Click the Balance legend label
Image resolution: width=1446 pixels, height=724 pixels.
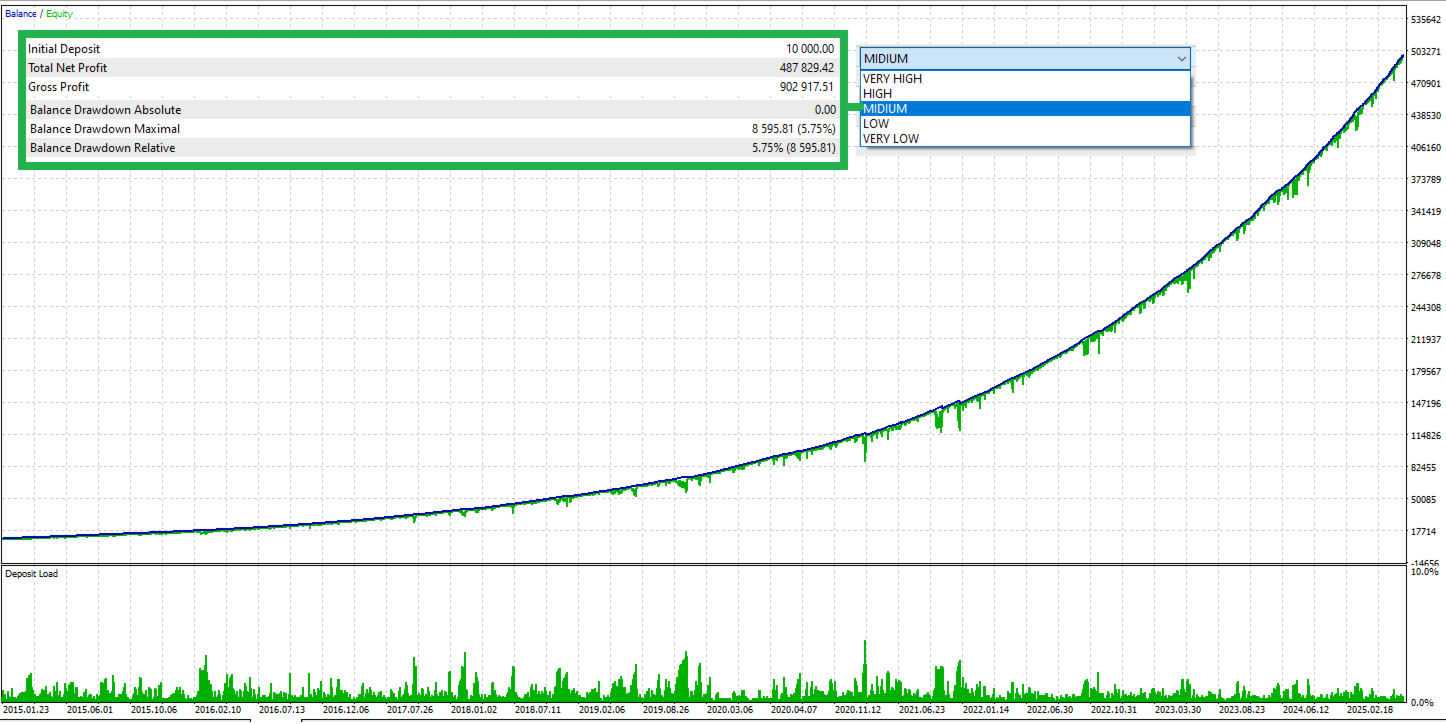click(21, 14)
